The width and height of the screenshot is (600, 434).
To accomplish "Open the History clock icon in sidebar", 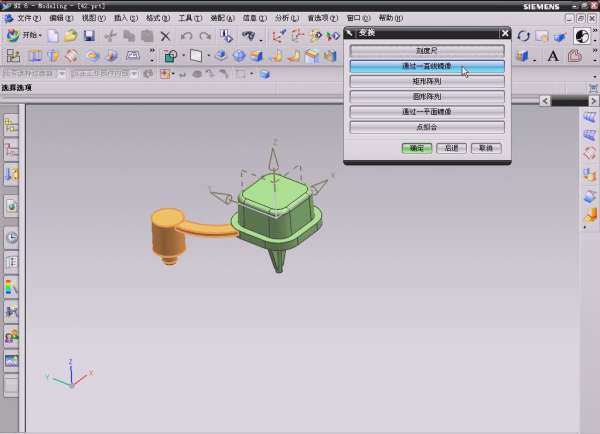I will coord(12,238).
